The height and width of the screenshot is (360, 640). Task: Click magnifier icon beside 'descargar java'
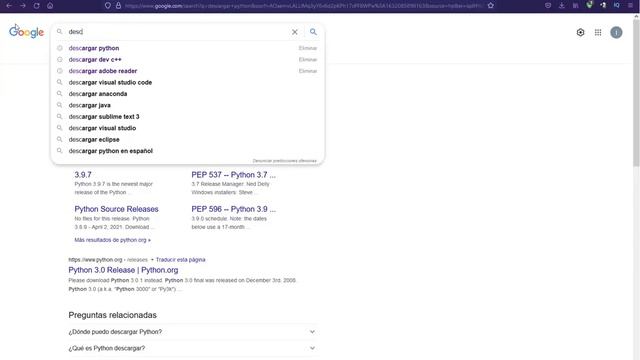tap(60, 105)
